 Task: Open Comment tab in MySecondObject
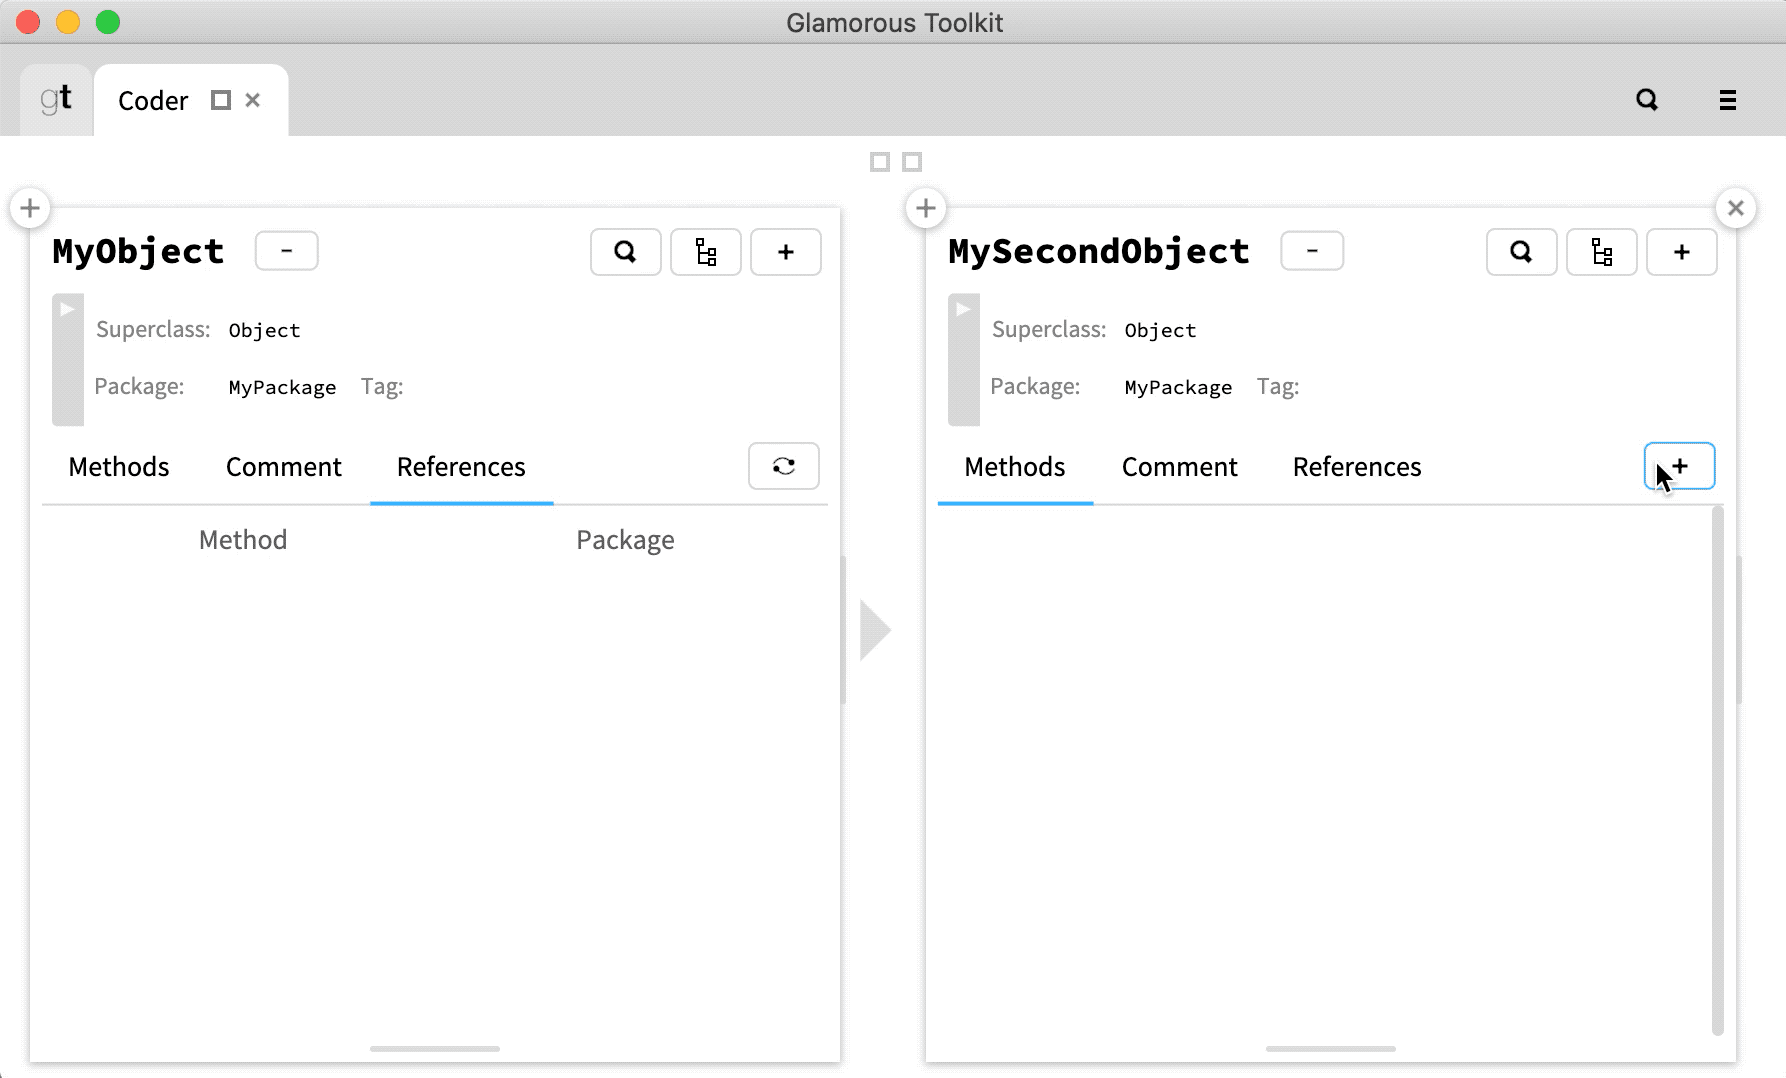(x=1180, y=467)
